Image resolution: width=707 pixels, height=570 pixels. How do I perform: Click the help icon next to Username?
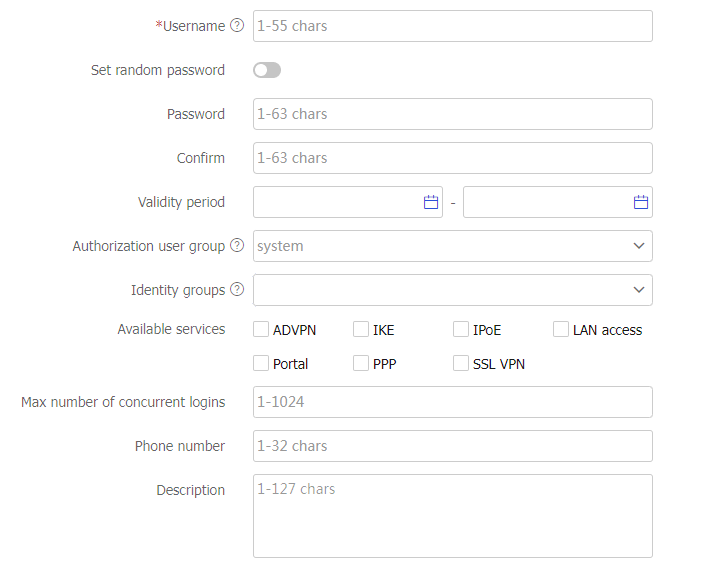click(237, 26)
